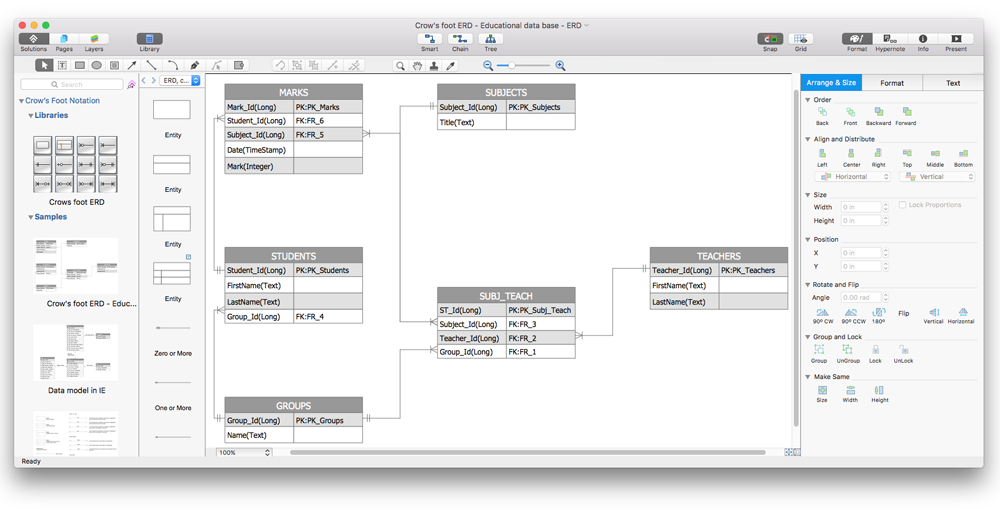The width and height of the screenshot is (1000, 514).
Task: Select the ellipse shape tool
Action: pyautogui.click(x=96, y=65)
